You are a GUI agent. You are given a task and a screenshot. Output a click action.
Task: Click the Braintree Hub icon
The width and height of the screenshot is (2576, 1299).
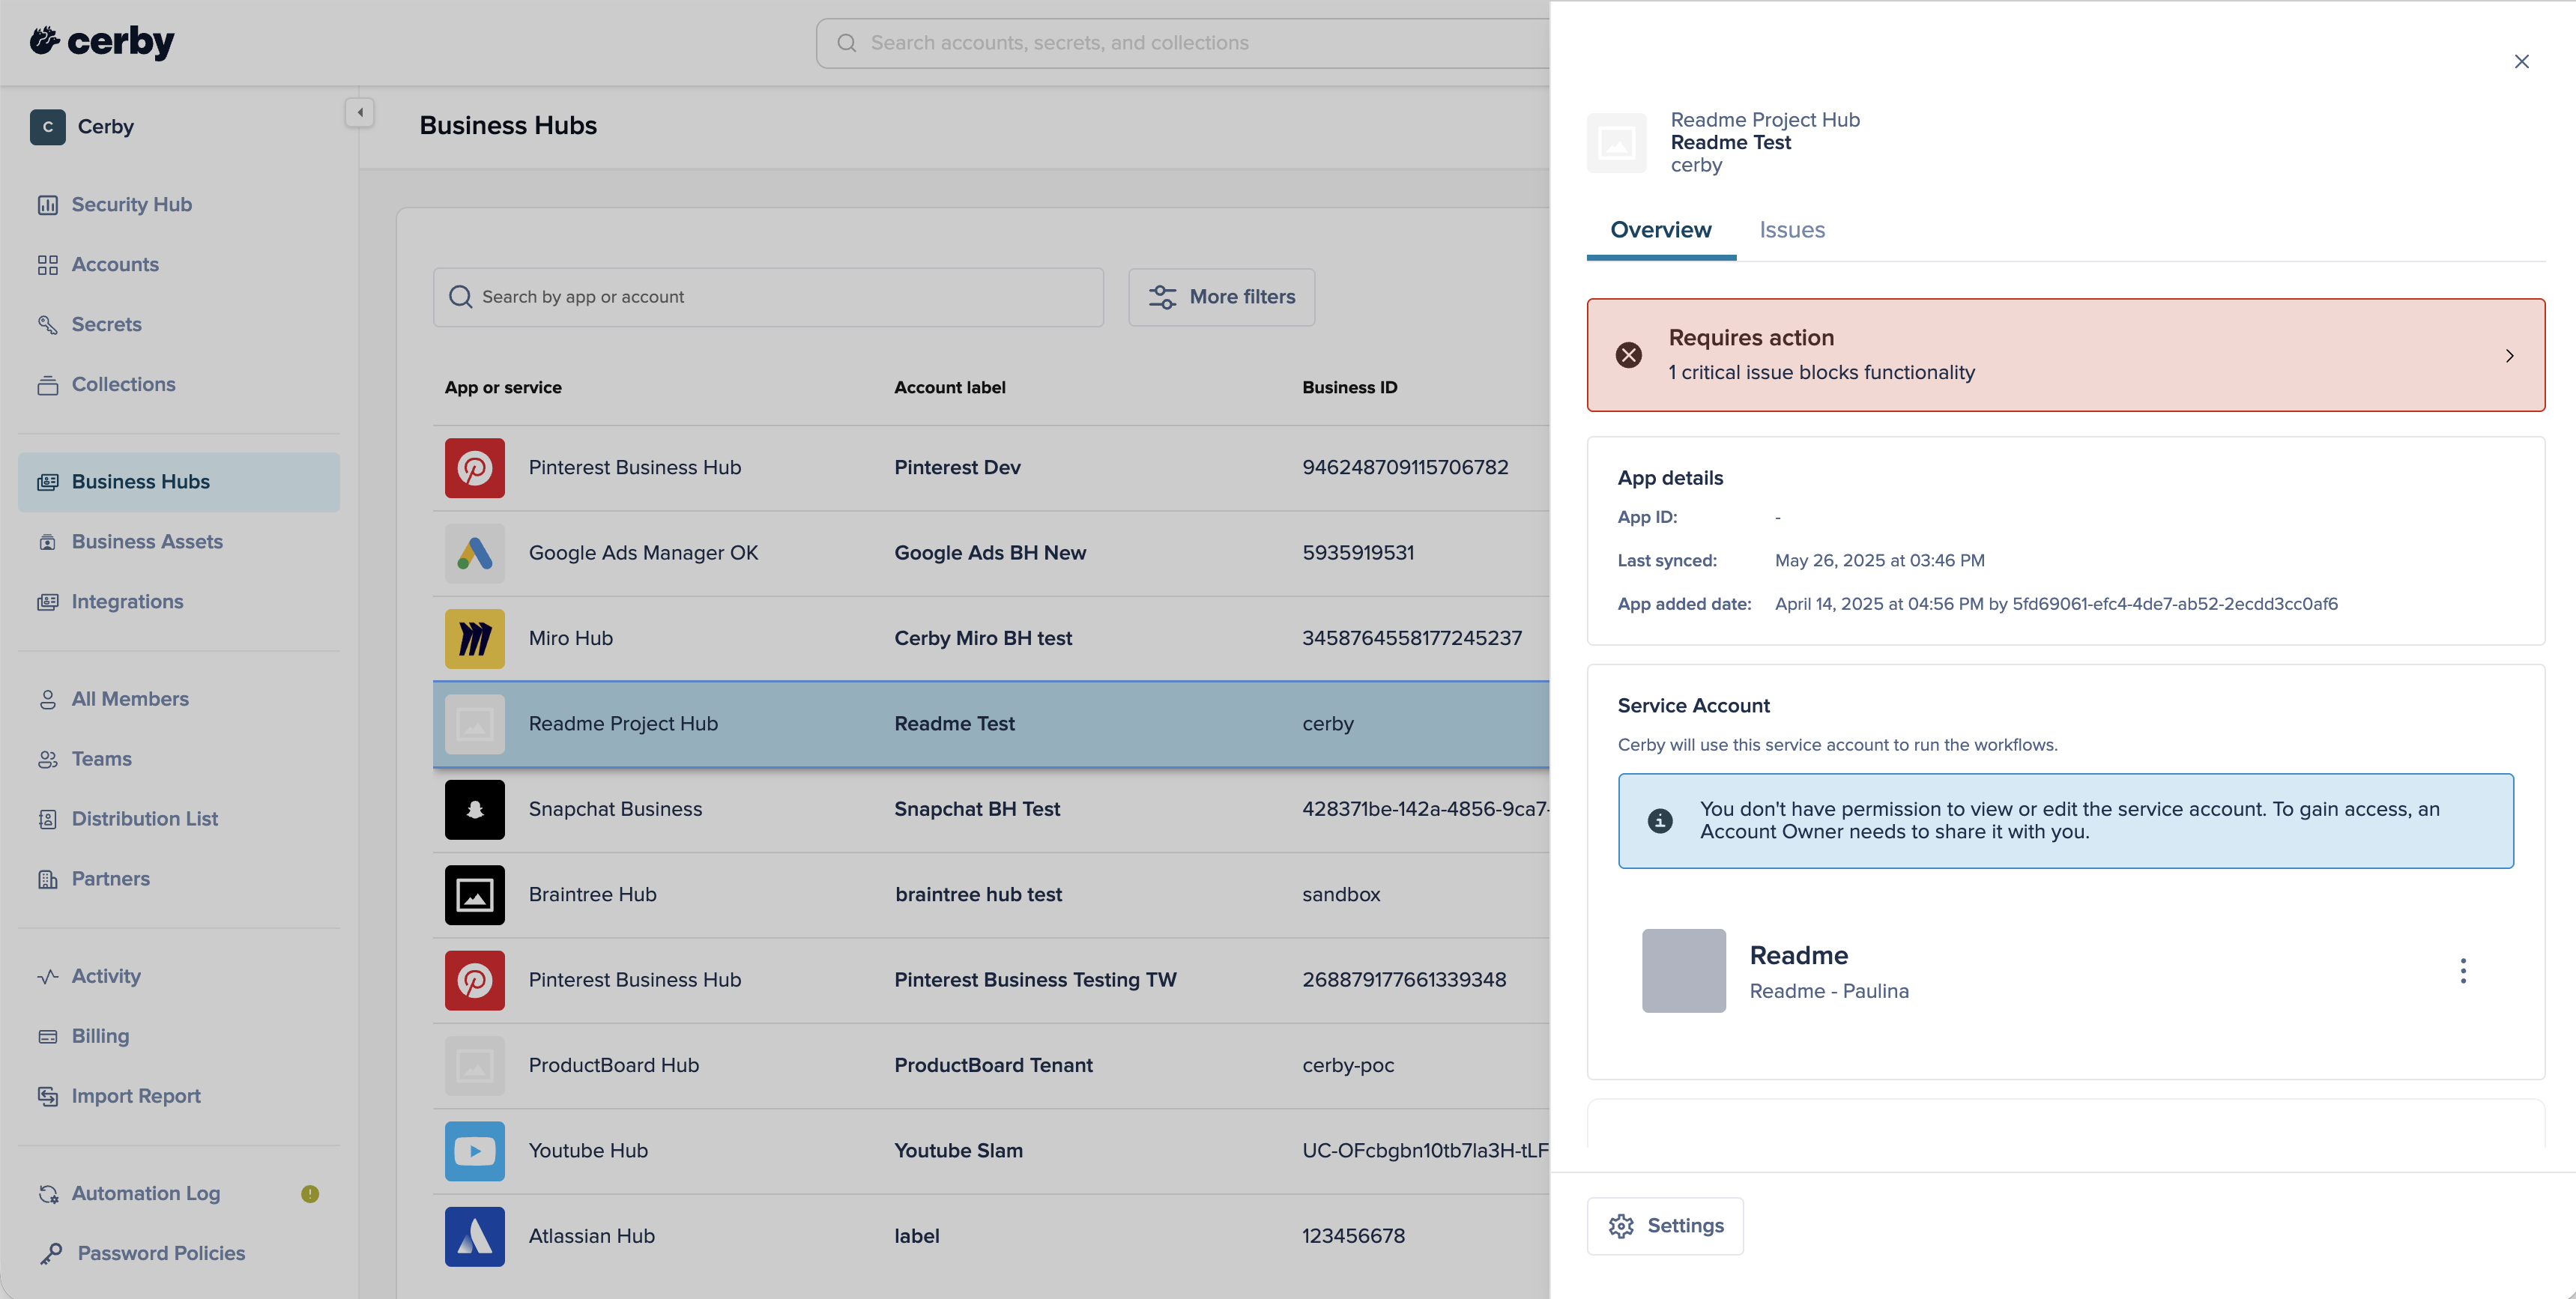(475, 895)
